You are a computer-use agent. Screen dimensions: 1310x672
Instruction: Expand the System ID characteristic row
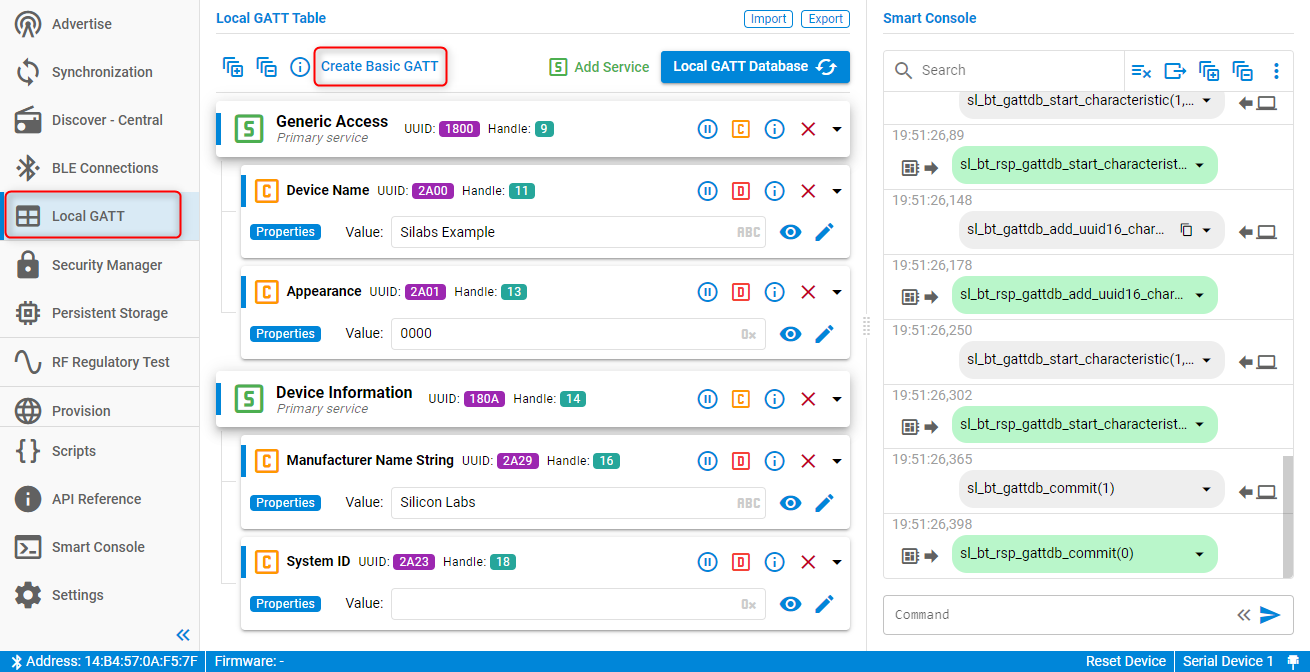point(836,561)
